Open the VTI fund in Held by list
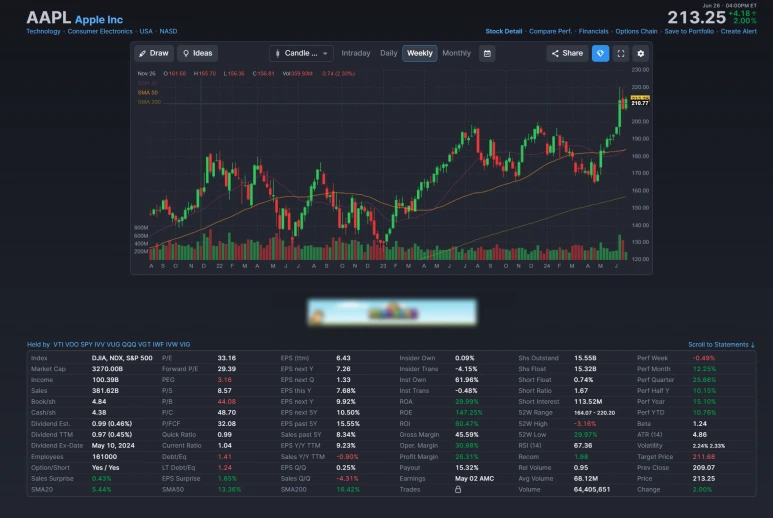 [58, 345]
